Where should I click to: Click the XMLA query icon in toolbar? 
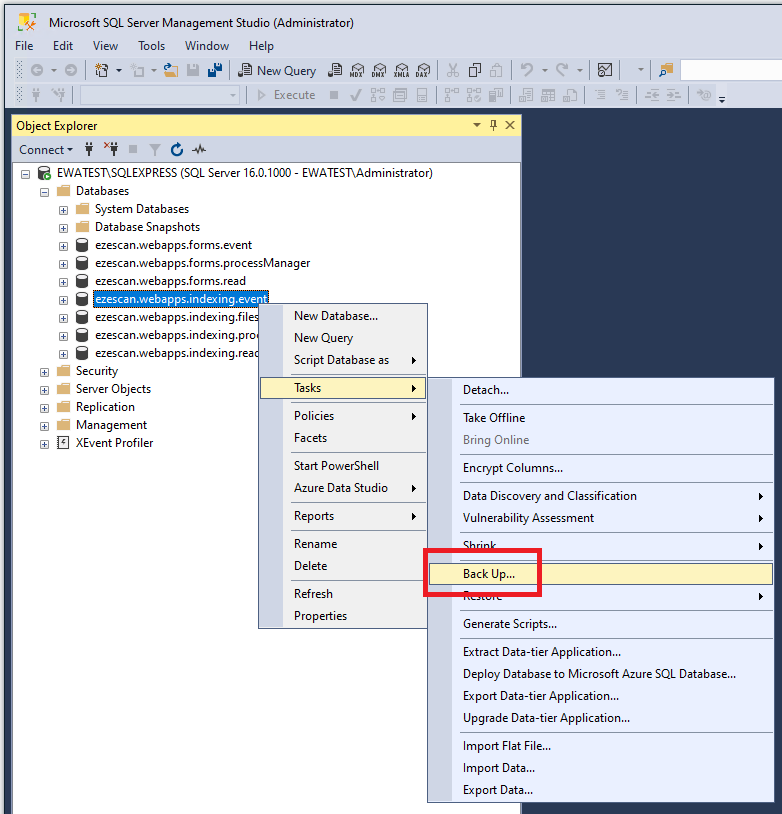point(401,70)
